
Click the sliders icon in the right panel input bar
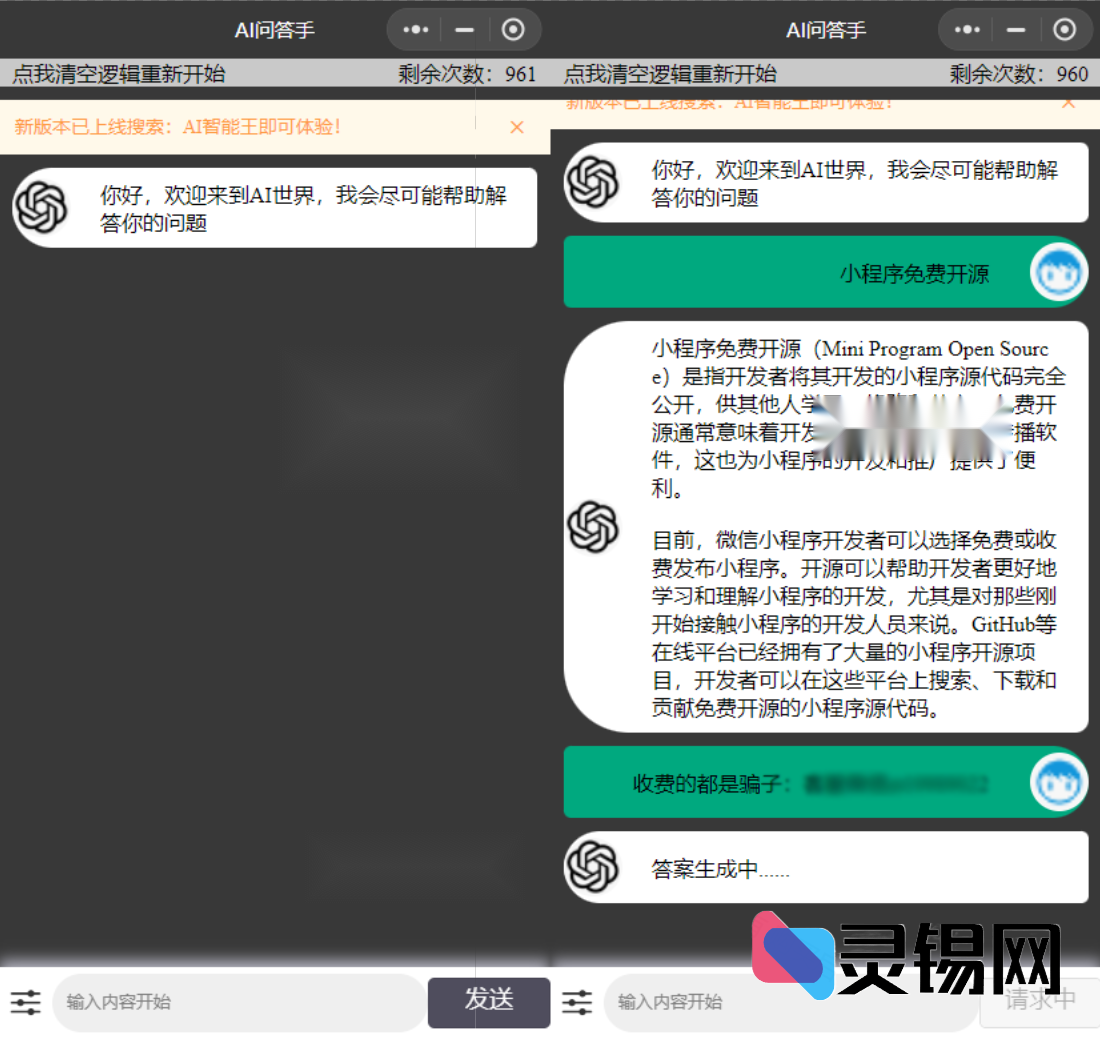(x=577, y=1002)
